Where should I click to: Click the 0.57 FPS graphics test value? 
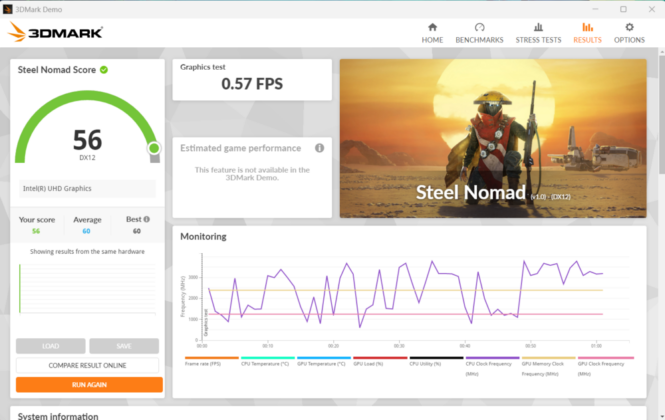pos(252,84)
